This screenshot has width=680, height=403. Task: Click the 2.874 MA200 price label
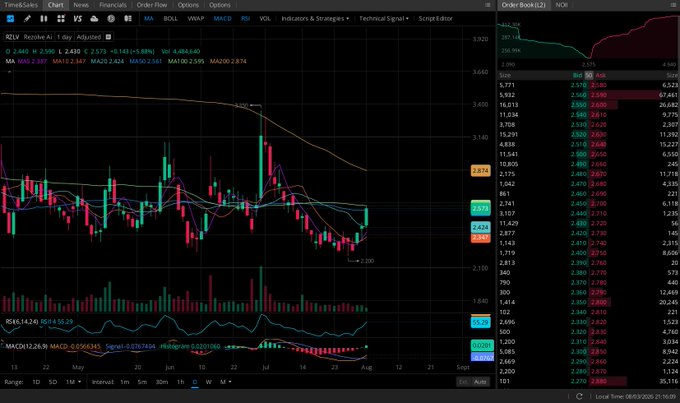[481, 171]
